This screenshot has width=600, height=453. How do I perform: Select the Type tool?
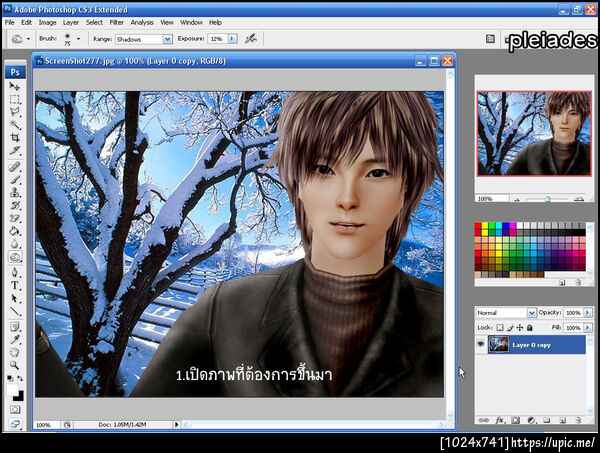[15, 285]
